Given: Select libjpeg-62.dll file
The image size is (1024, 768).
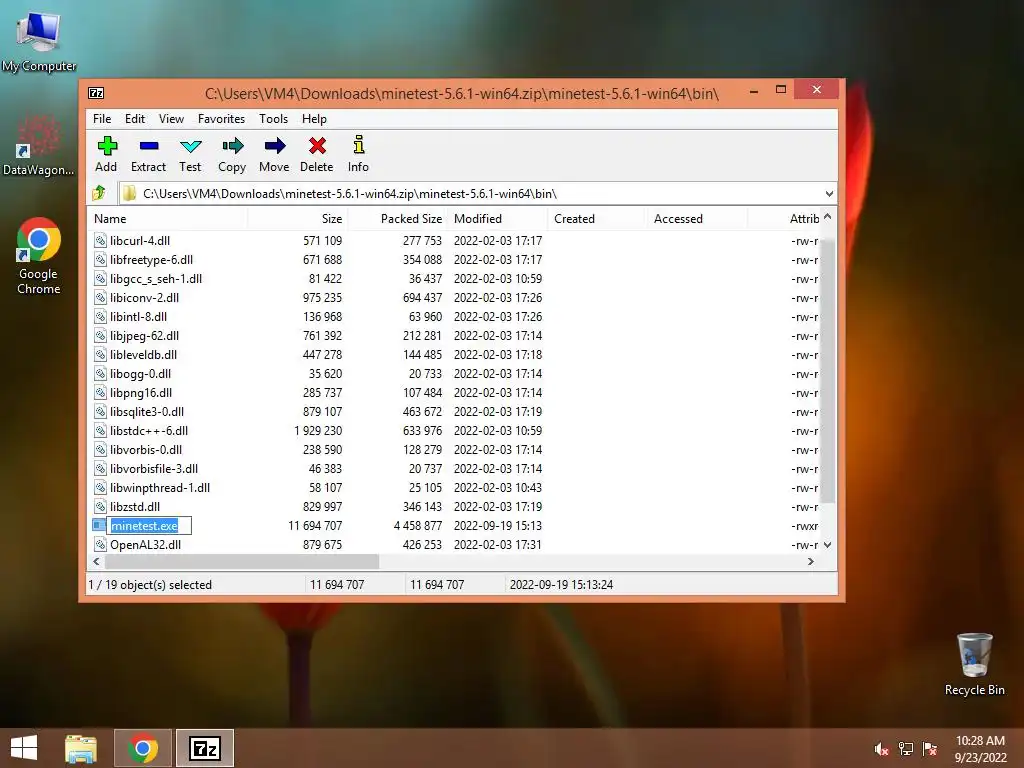Looking at the screenshot, I should tap(144, 335).
